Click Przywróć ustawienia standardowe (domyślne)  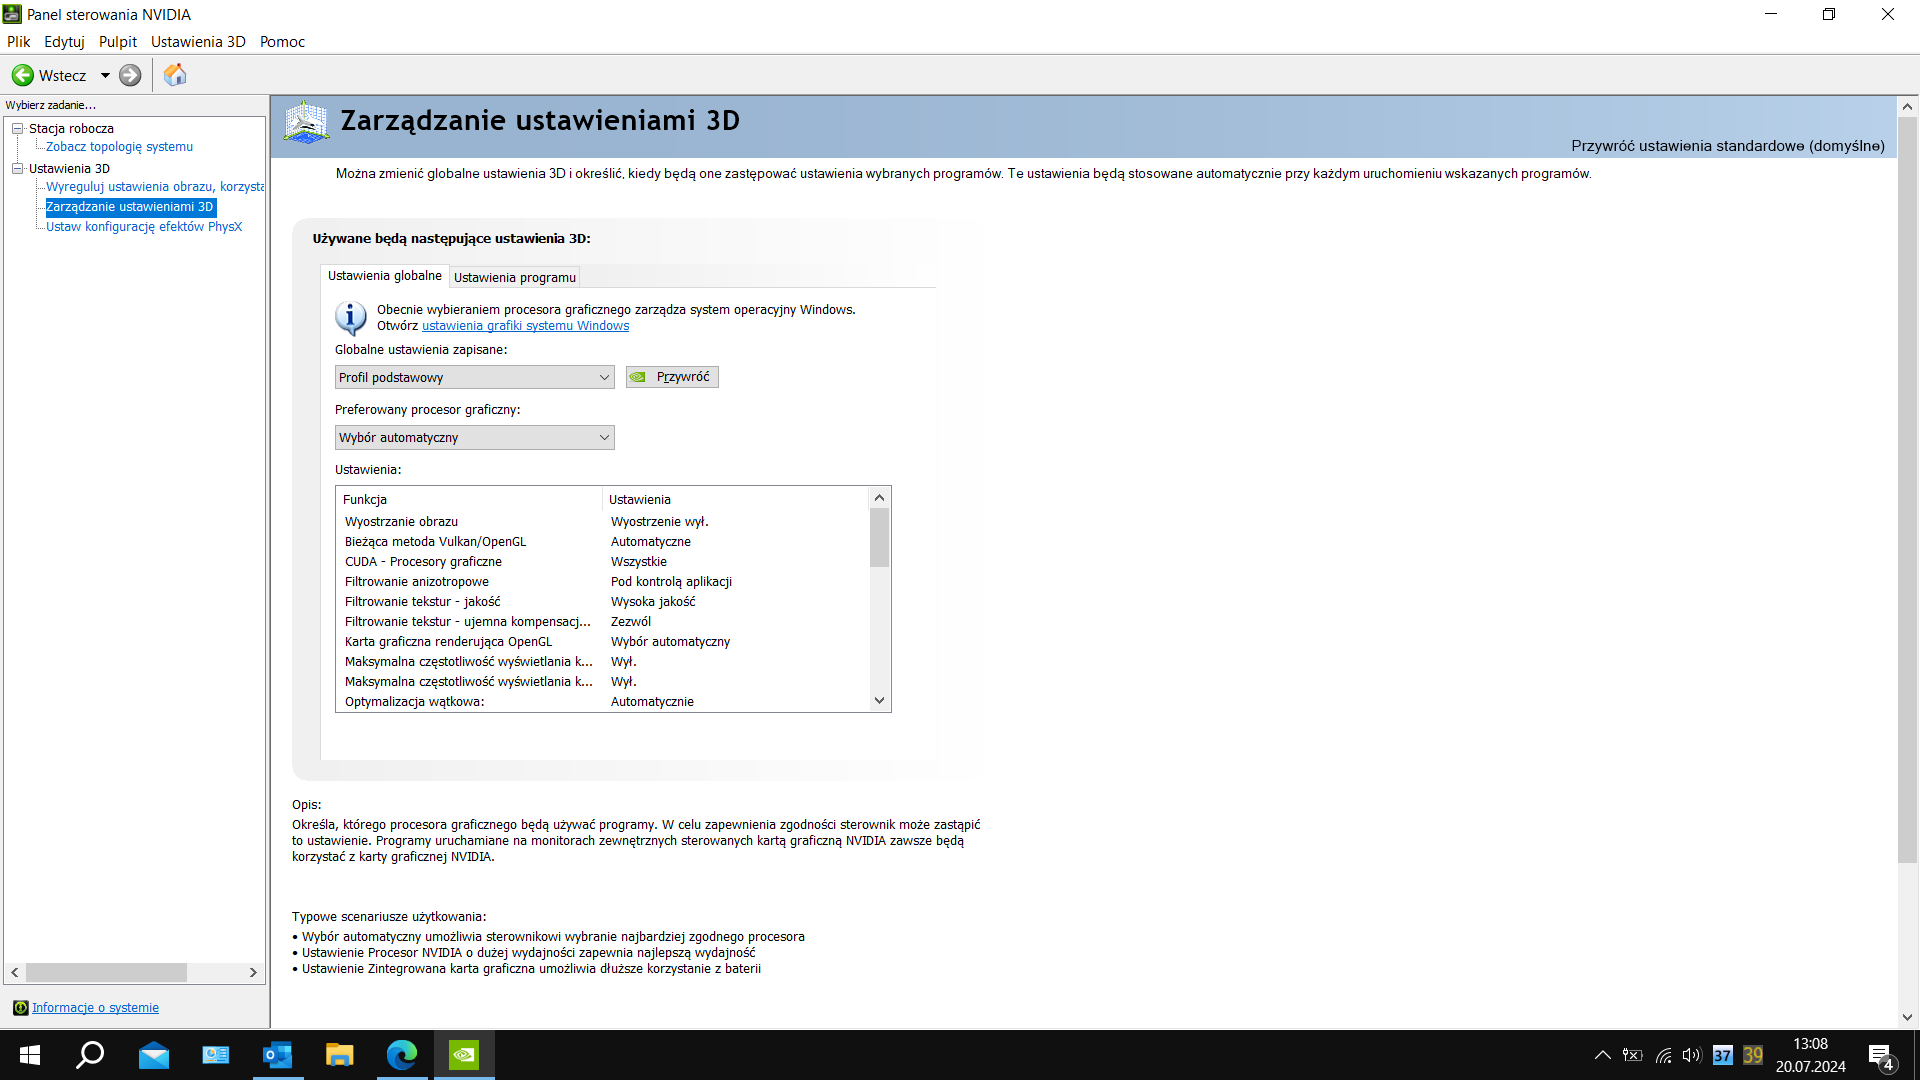pos(1728,146)
